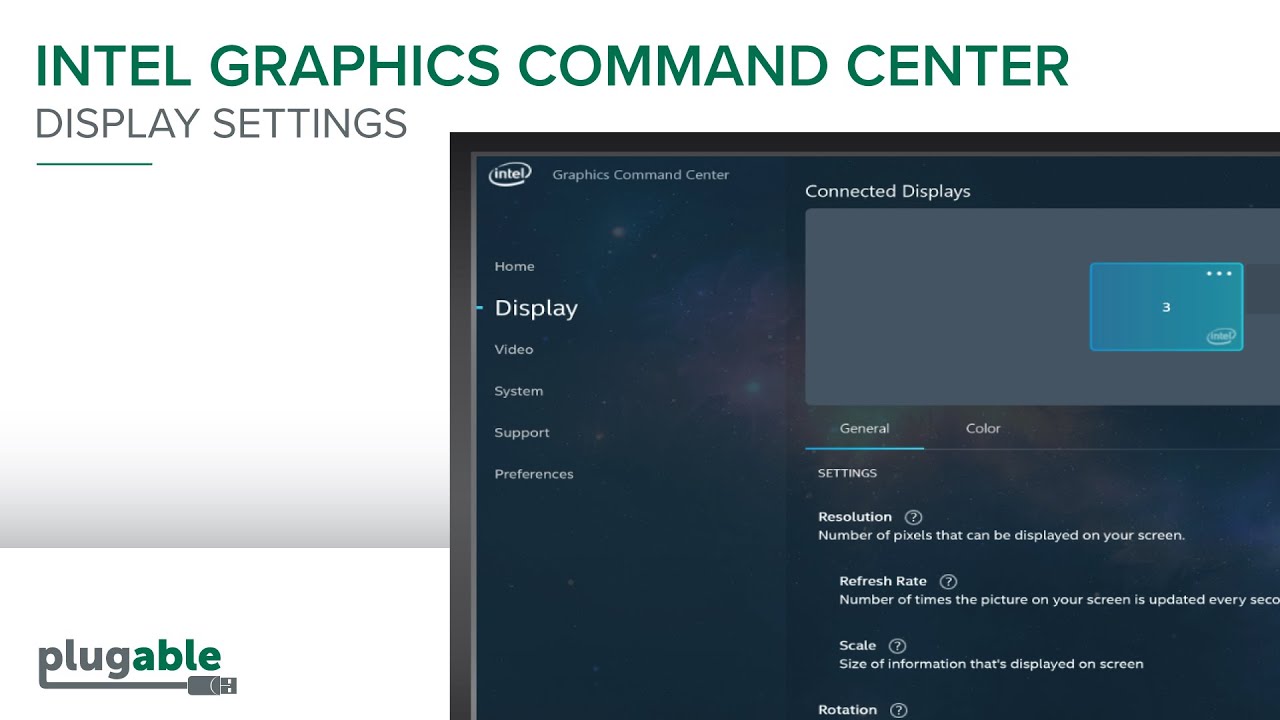Click 'Number of pixels that can be displayed' description
This screenshot has height=720, width=1280.
(x=1001, y=535)
